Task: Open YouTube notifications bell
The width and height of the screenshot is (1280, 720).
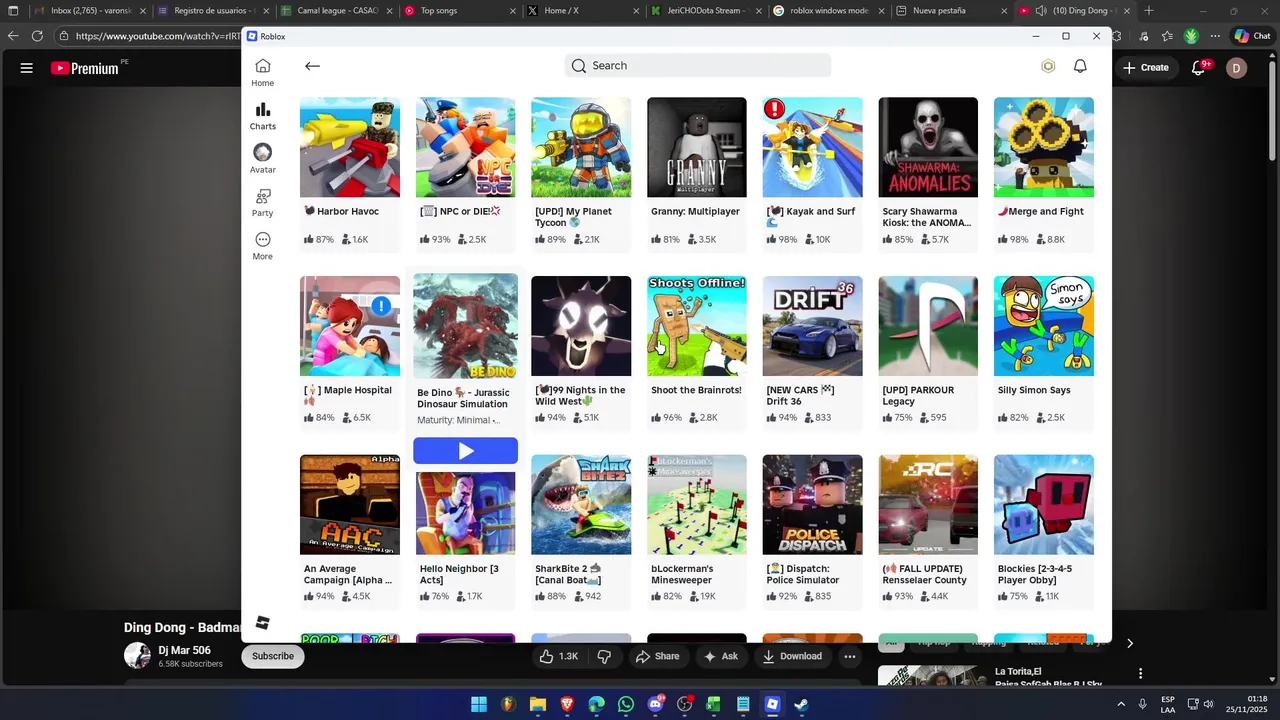Action: 1199,68
